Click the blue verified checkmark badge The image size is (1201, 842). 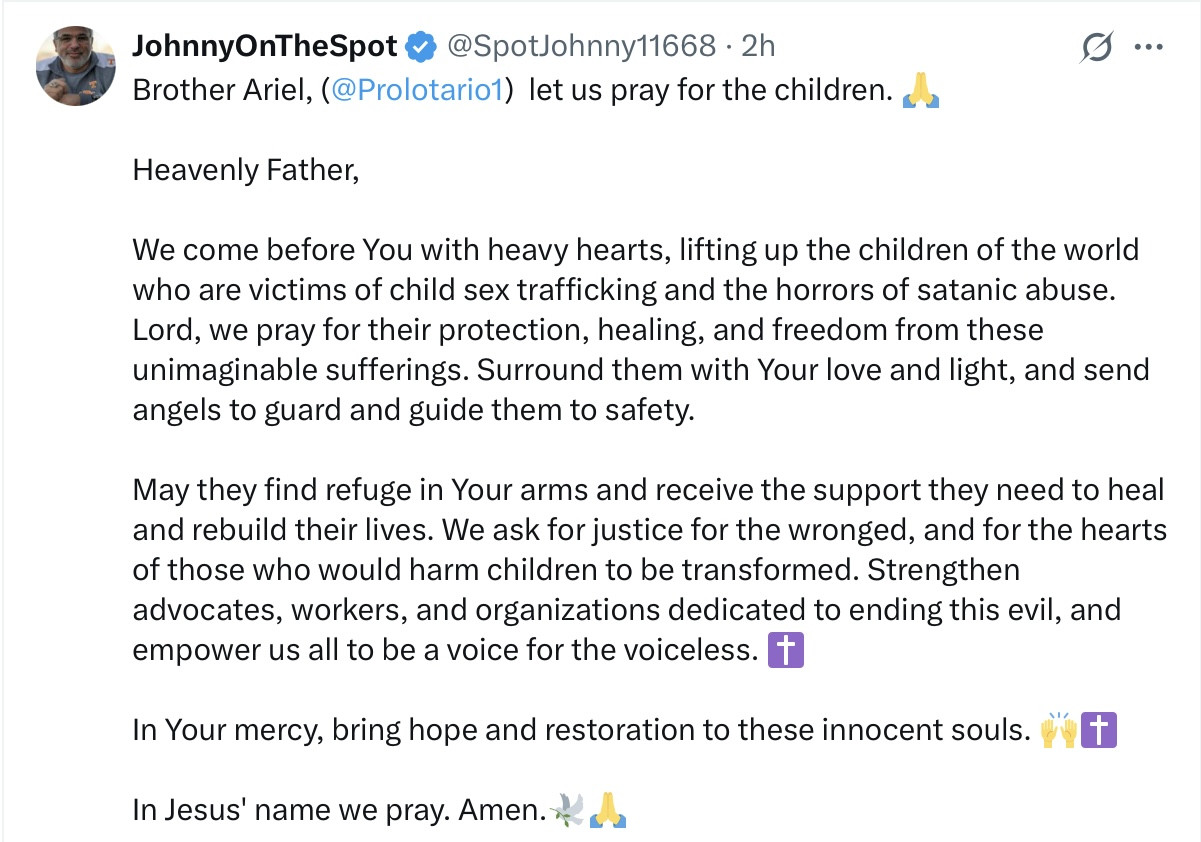coord(421,46)
